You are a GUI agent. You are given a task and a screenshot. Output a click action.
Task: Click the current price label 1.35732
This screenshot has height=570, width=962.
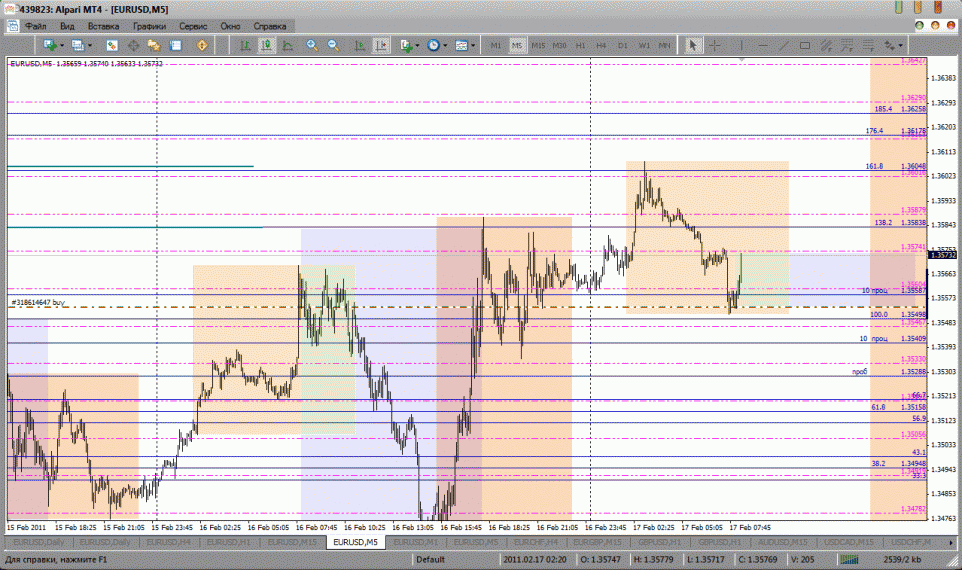pyautogui.click(x=943, y=255)
